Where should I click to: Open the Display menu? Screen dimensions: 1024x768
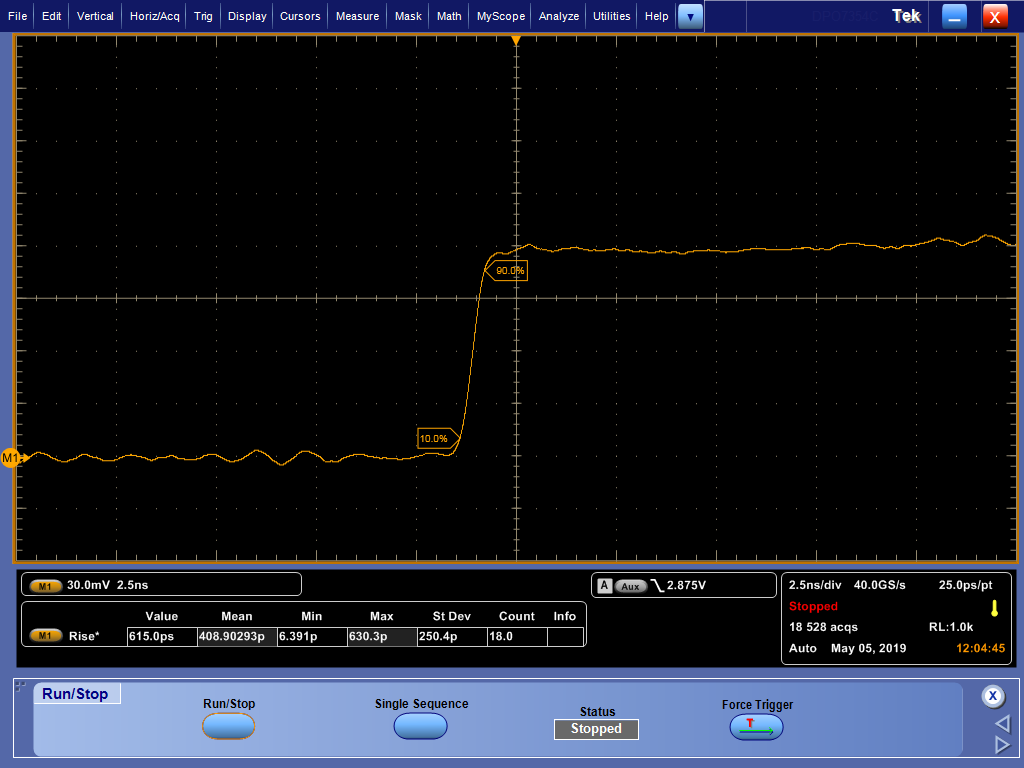(247, 16)
